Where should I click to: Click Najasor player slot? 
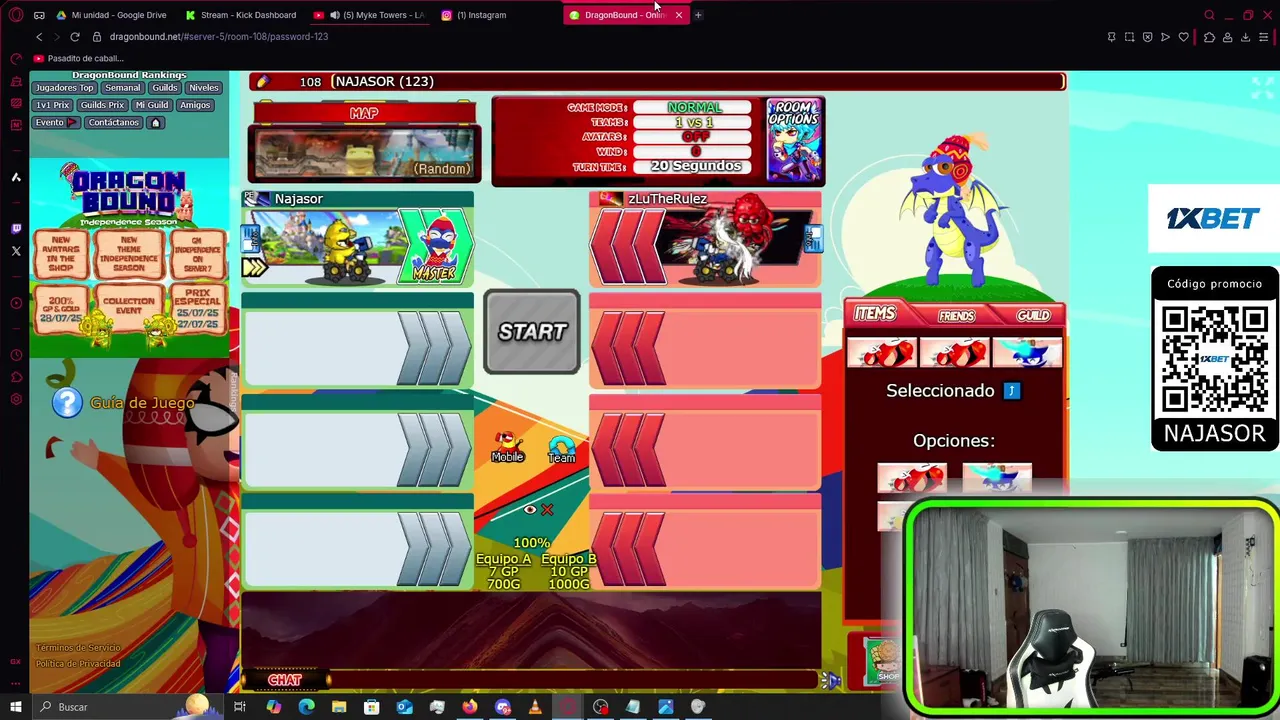click(x=357, y=238)
